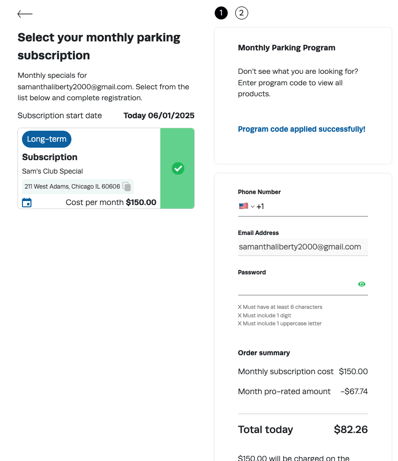Select the Long-term badge
The height and width of the screenshot is (461, 398).
pyautogui.click(x=47, y=139)
